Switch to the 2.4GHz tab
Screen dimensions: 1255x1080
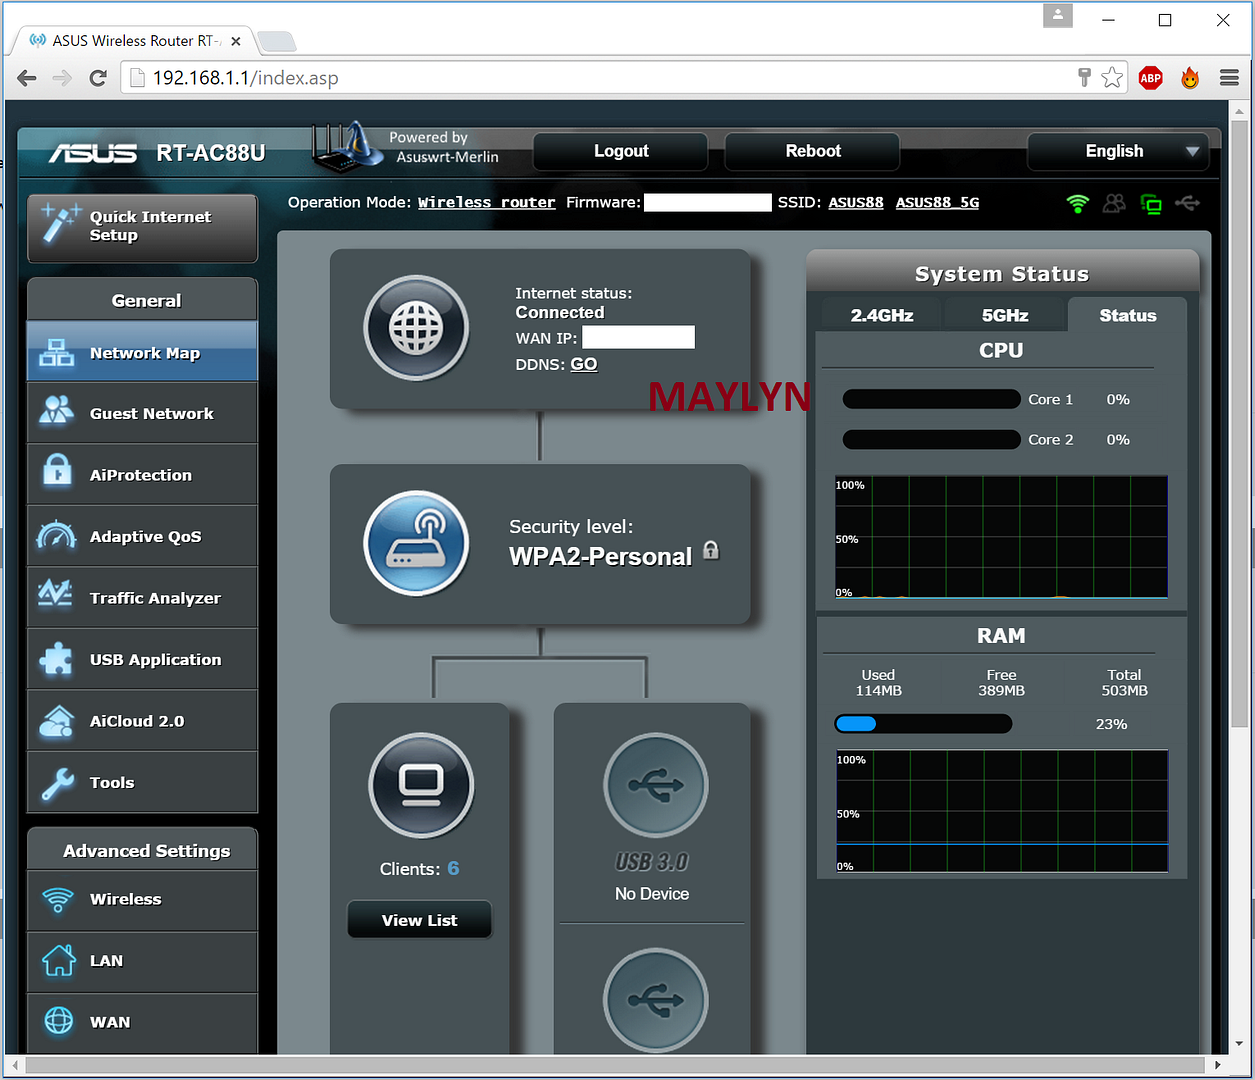tap(881, 315)
